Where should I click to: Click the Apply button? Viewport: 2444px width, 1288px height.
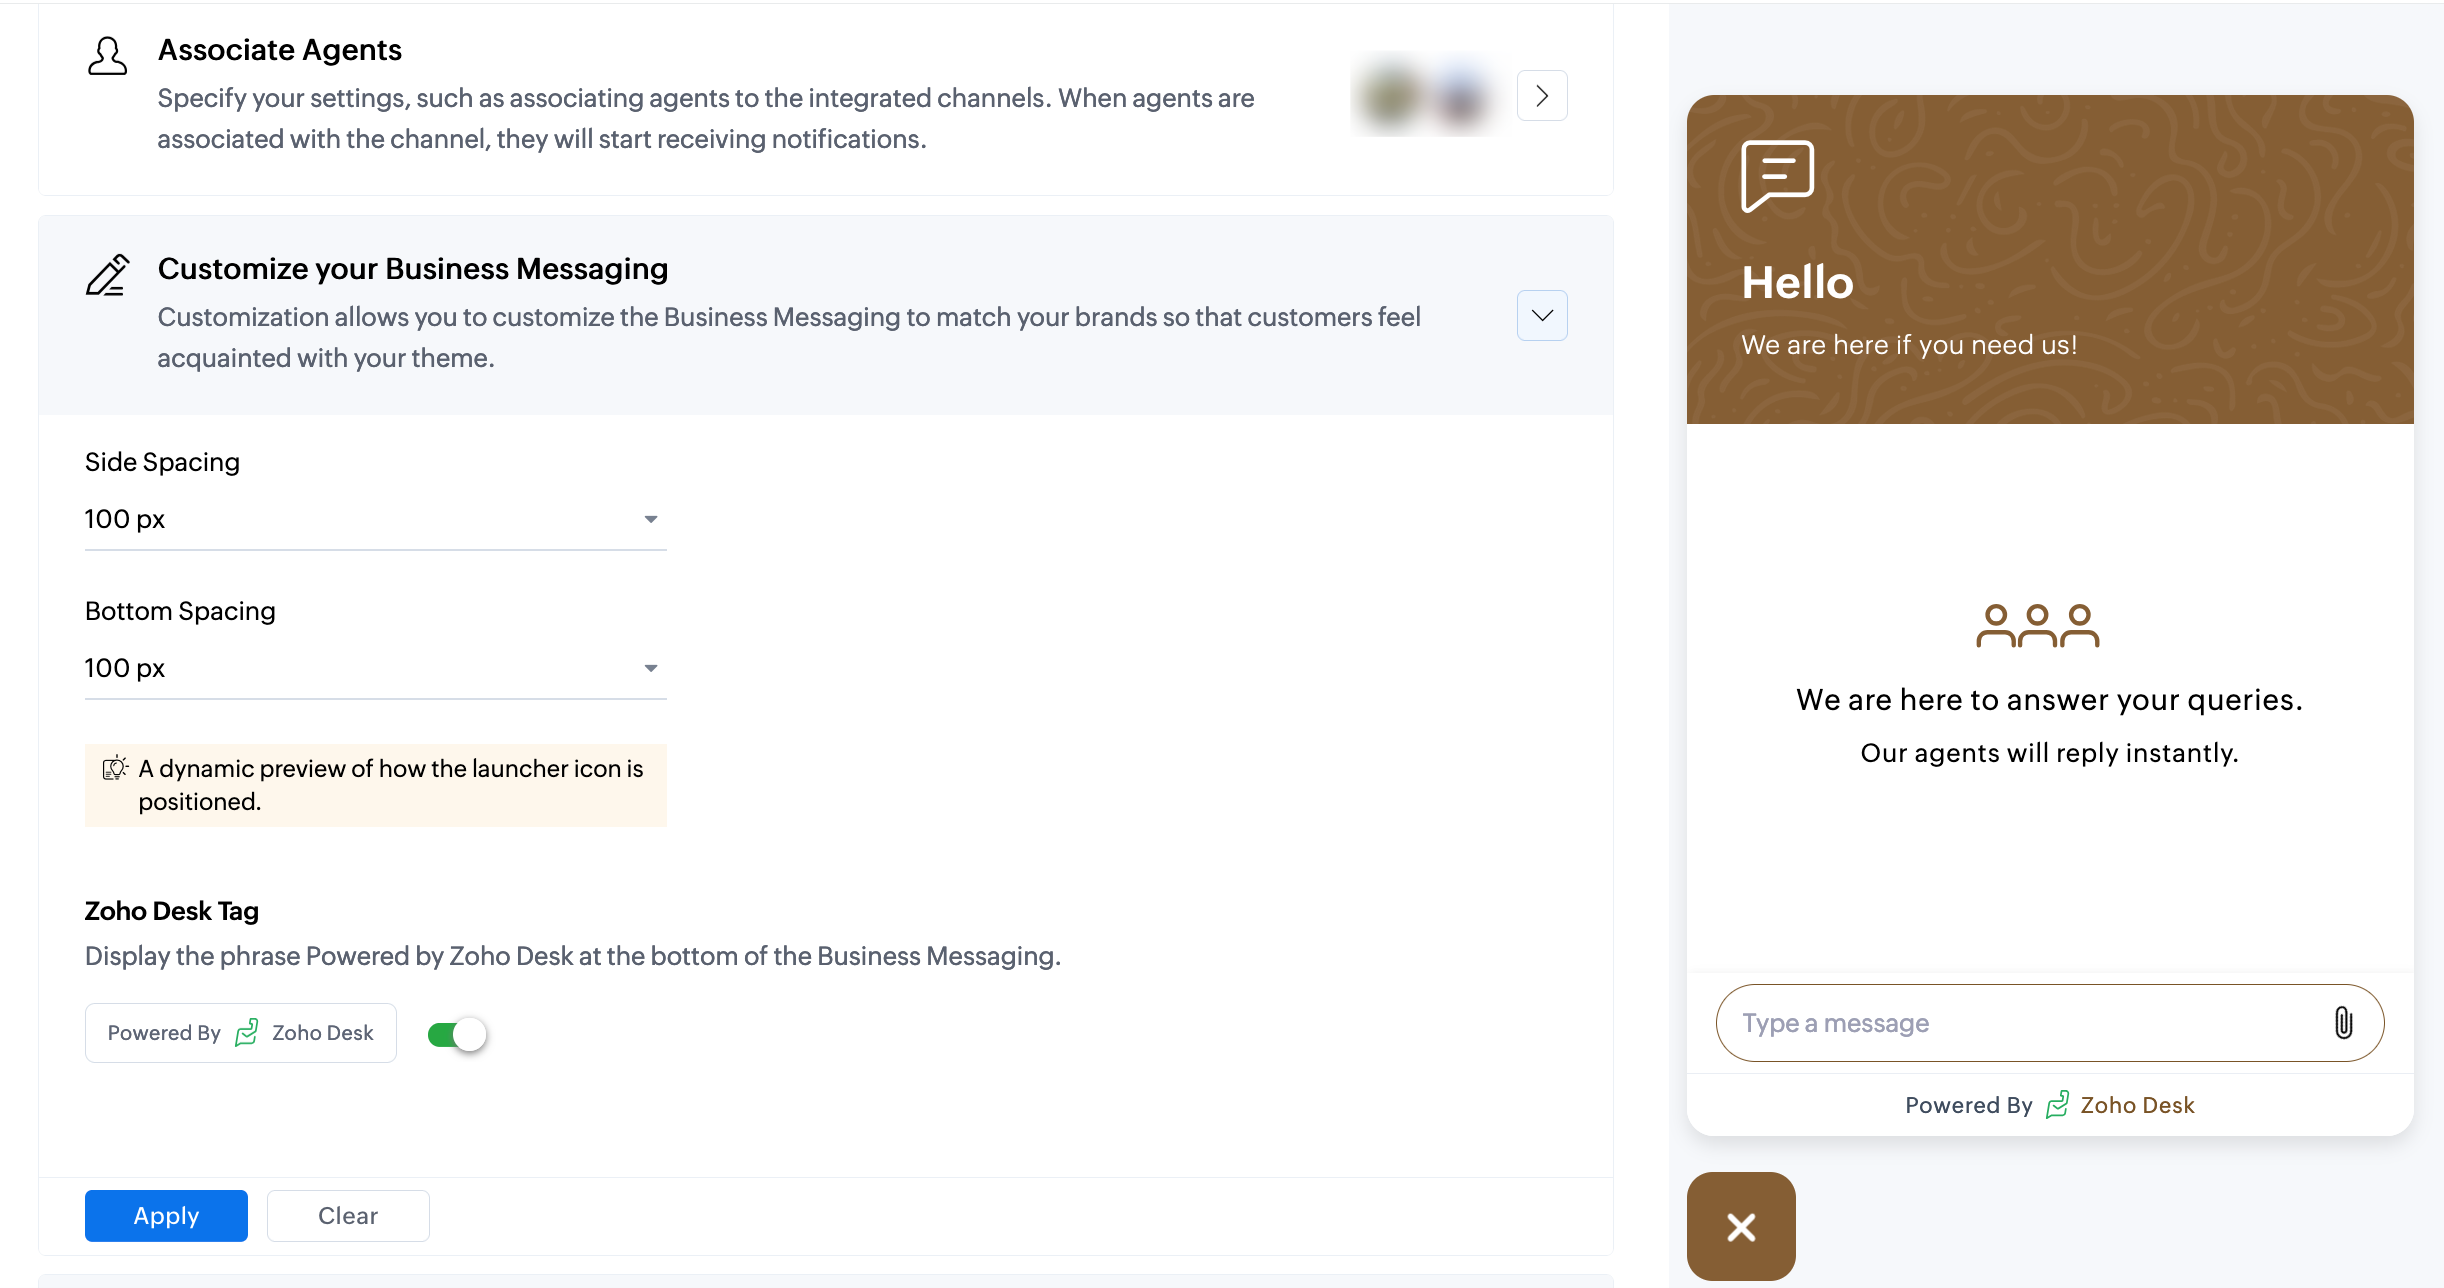pyautogui.click(x=166, y=1216)
